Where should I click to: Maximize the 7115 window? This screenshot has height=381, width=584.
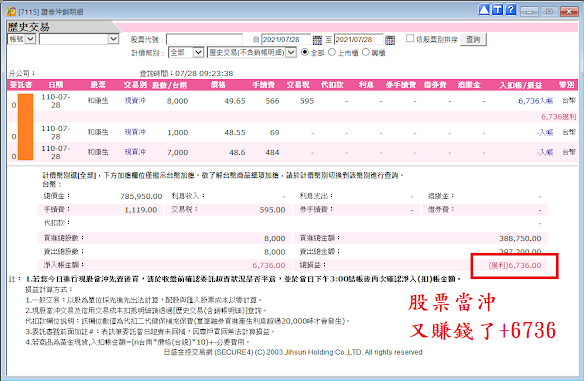[x=549, y=11]
